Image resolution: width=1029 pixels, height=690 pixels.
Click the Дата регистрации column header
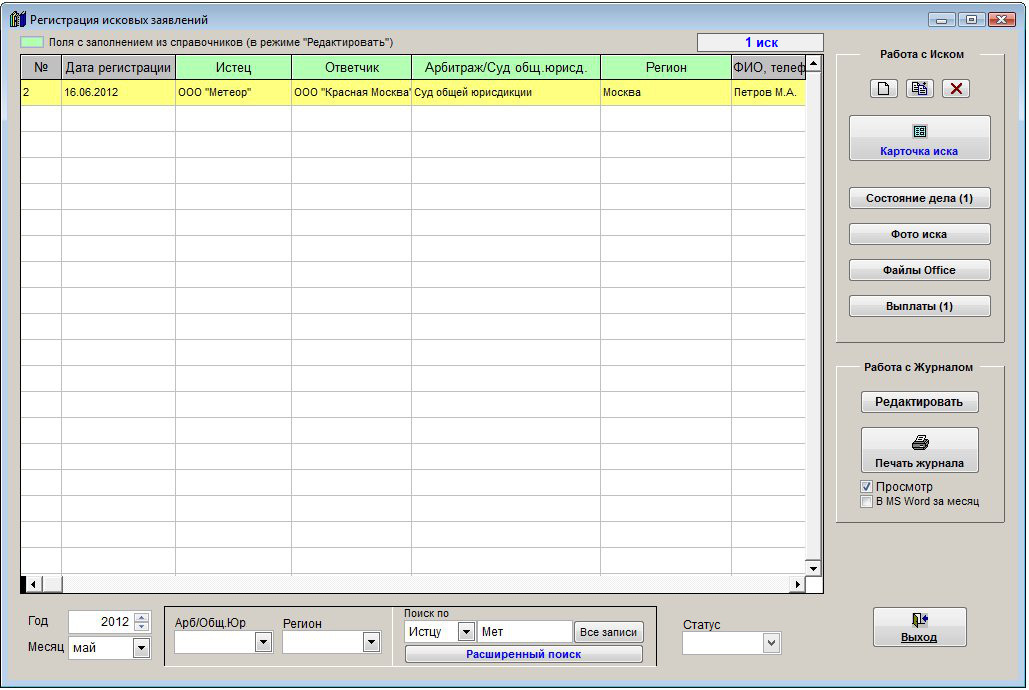(118, 67)
